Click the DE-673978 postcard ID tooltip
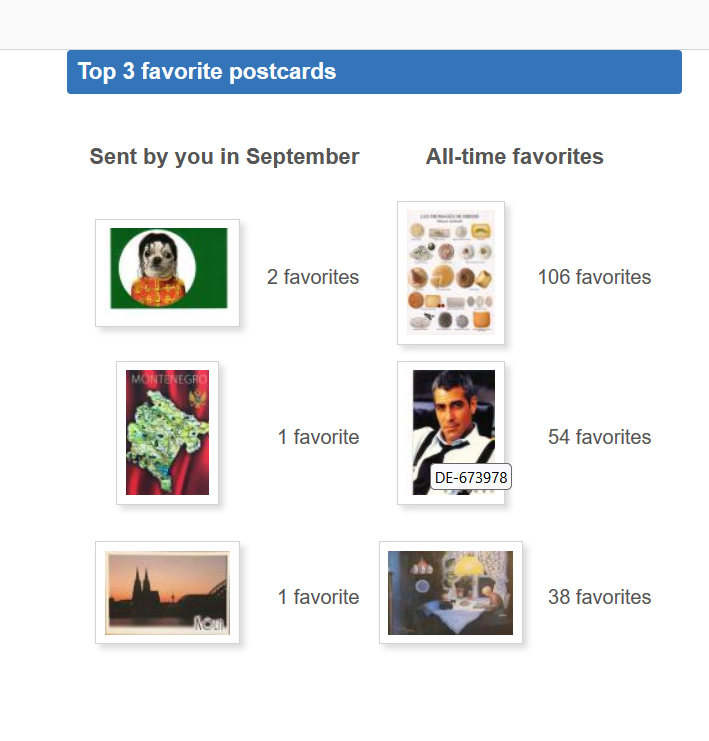Image resolution: width=709 pixels, height=741 pixels. (x=471, y=478)
